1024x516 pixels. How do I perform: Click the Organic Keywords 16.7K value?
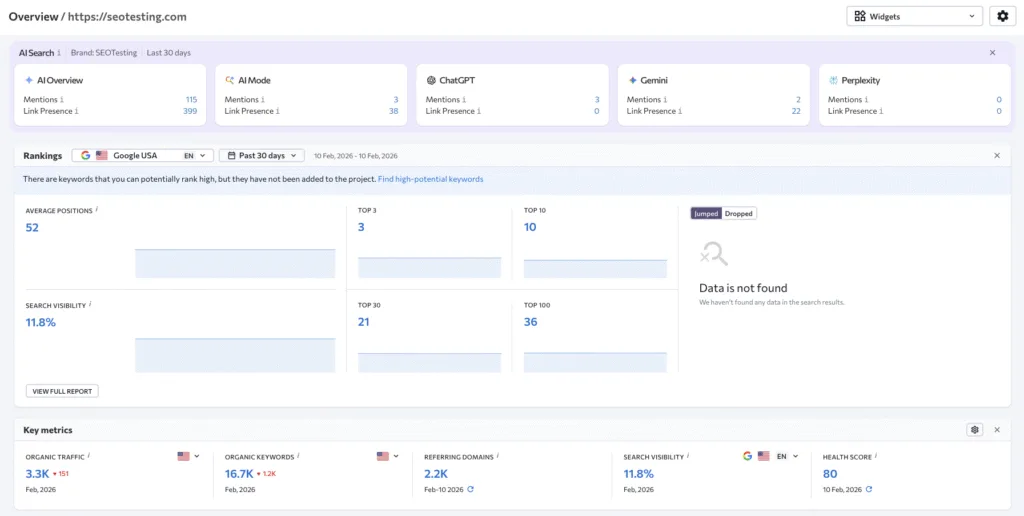tap(239, 474)
